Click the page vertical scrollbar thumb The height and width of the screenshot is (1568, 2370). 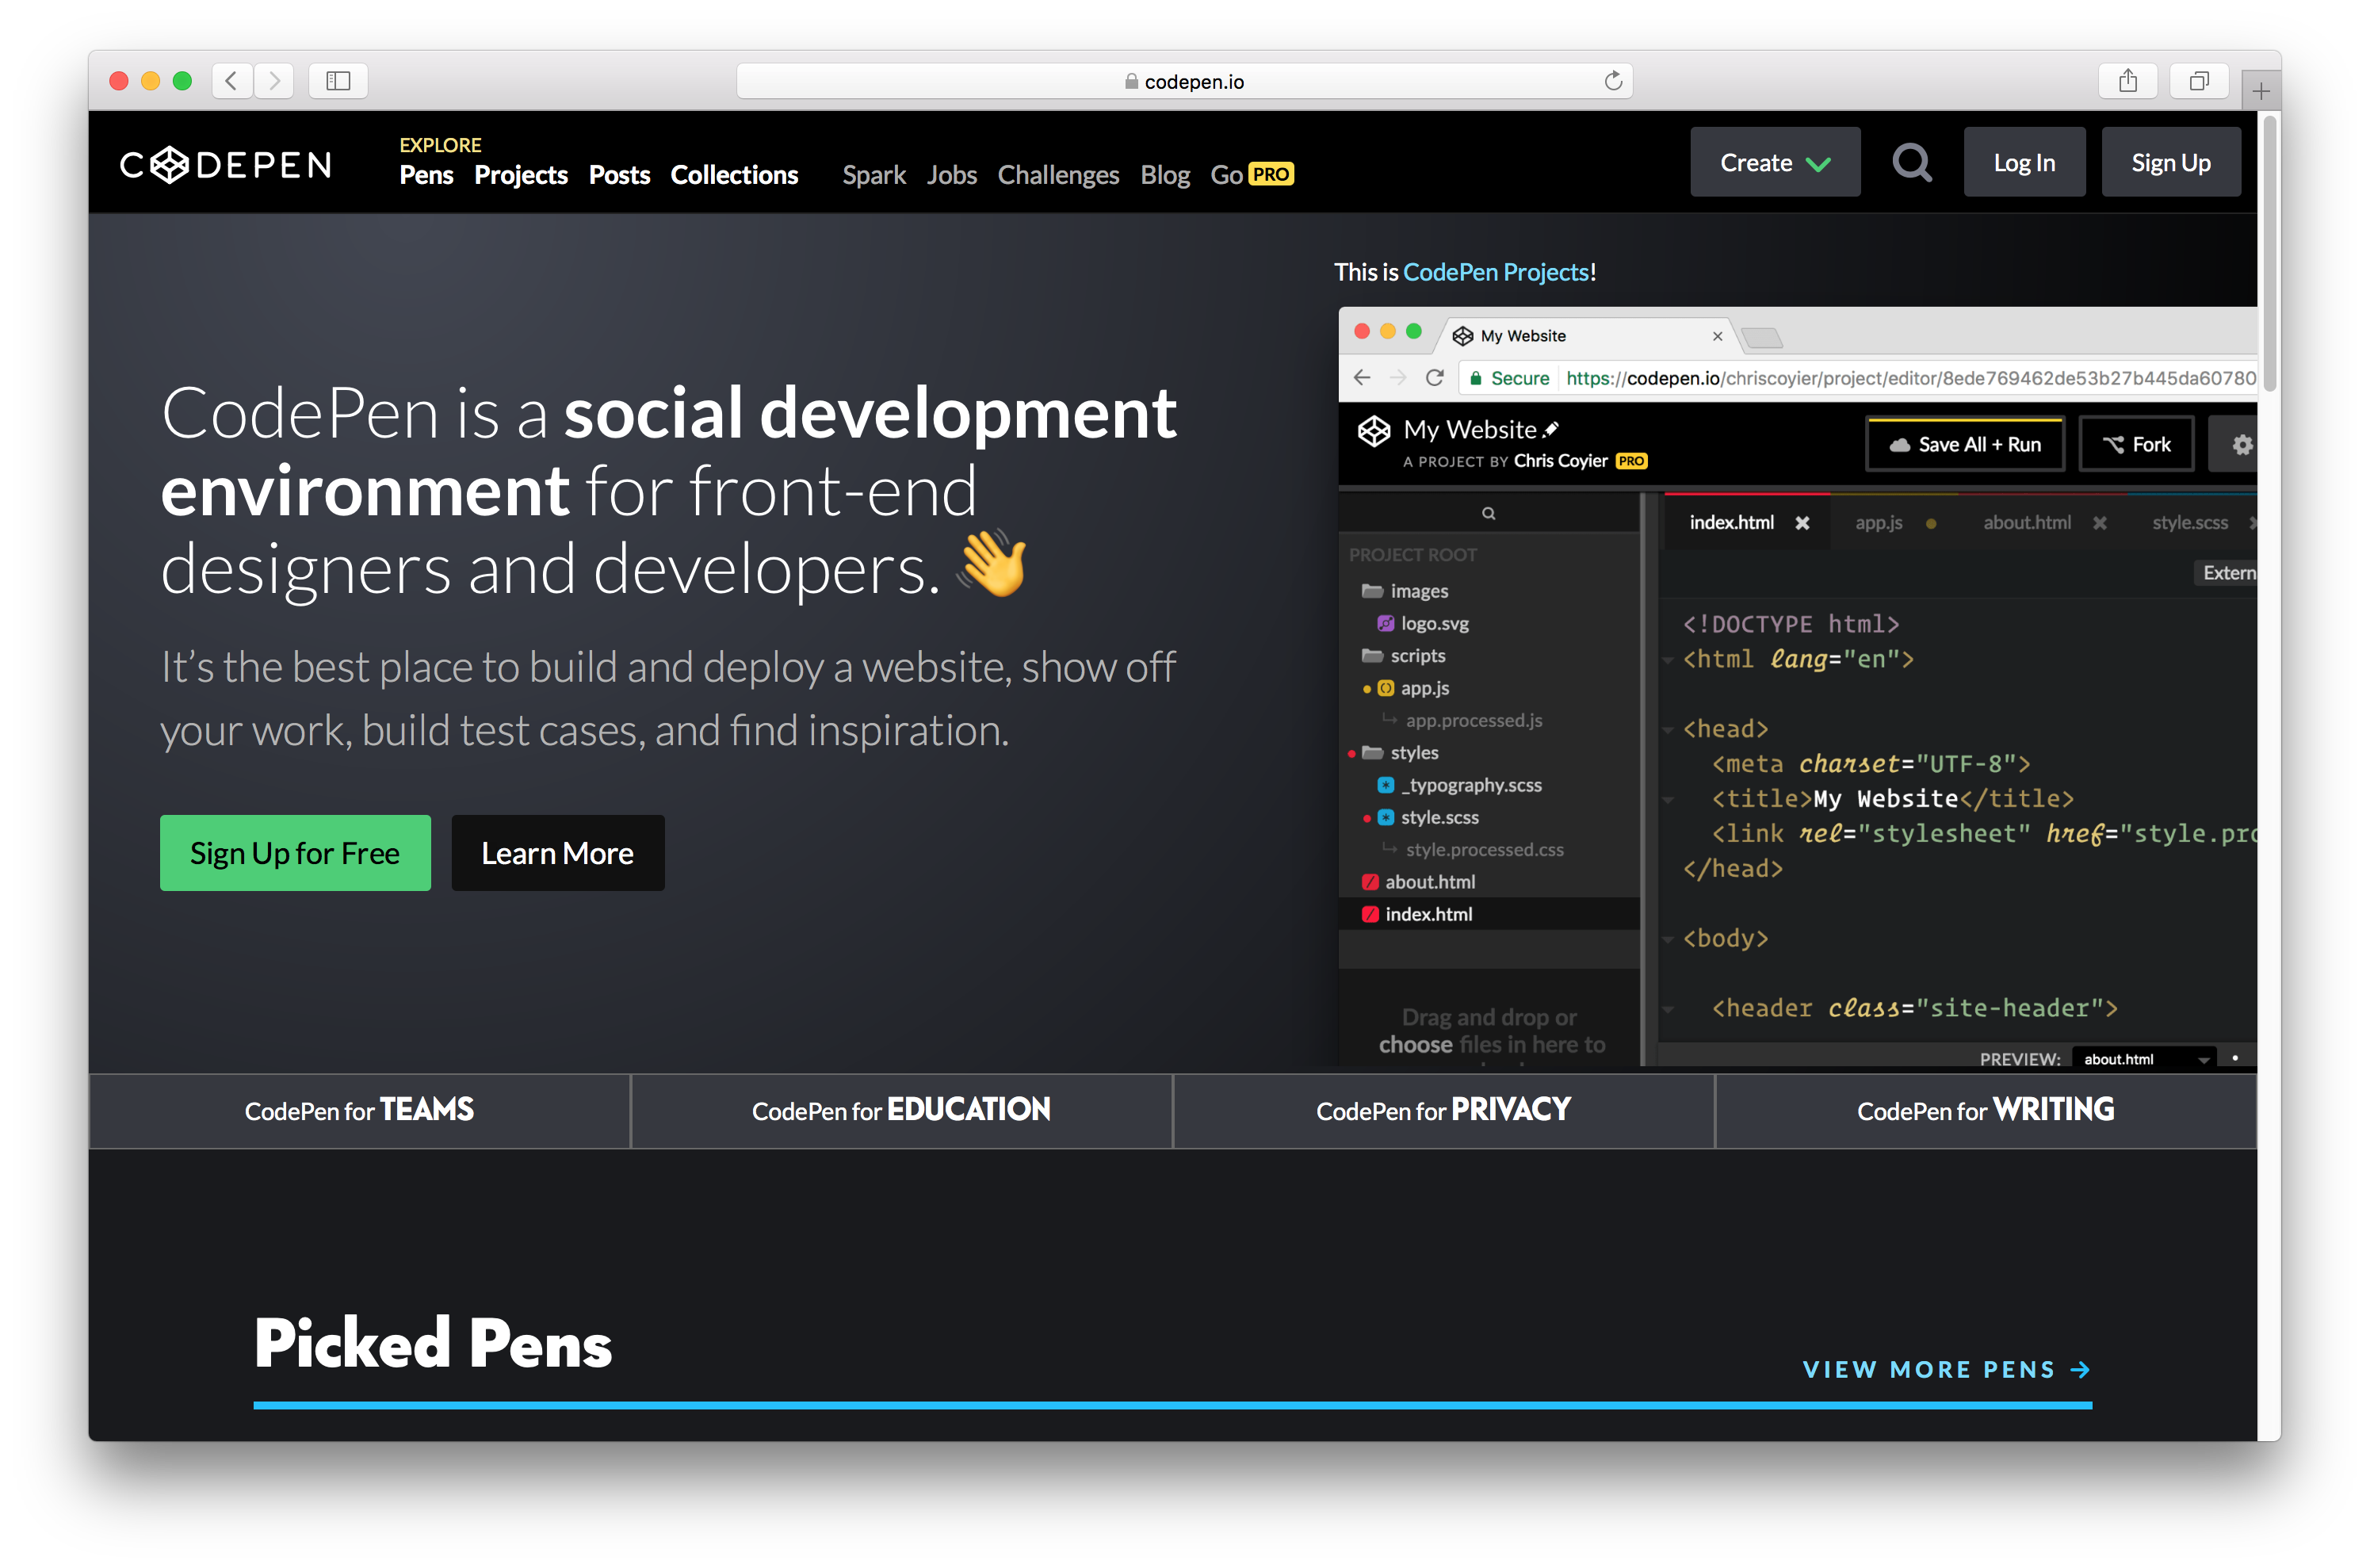(x=2269, y=255)
